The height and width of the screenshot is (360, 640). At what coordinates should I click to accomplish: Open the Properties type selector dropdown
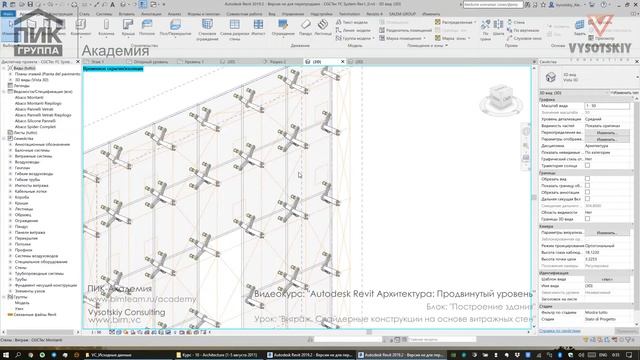pos(636,77)
